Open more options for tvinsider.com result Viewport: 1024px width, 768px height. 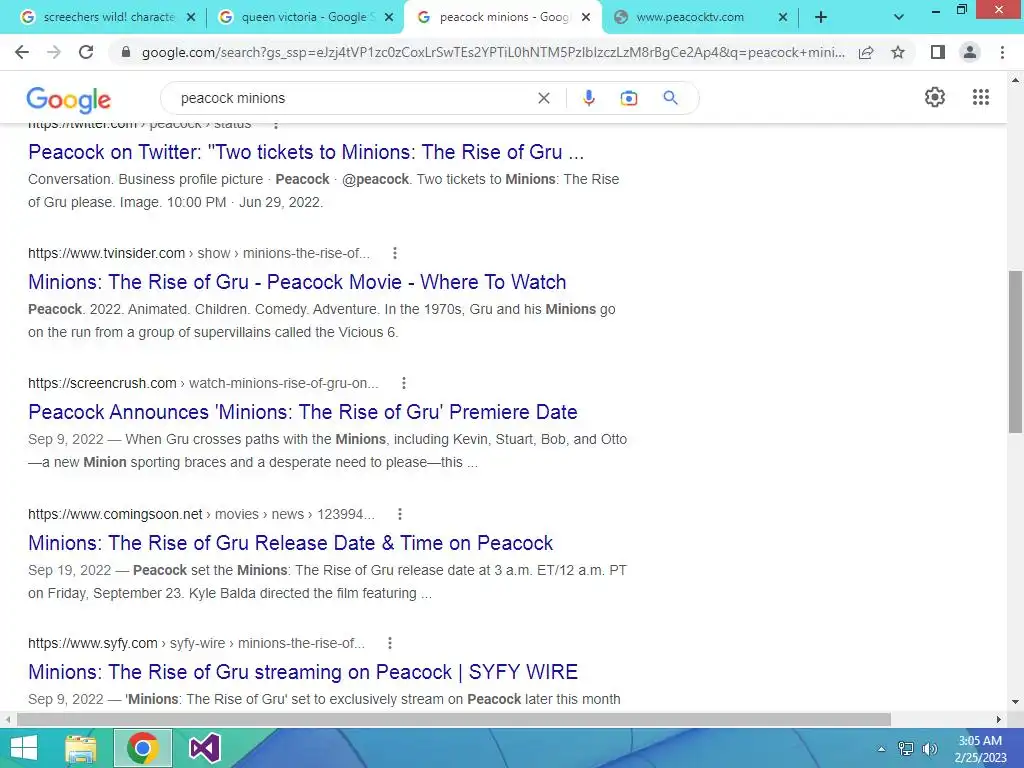pos(394,253)
